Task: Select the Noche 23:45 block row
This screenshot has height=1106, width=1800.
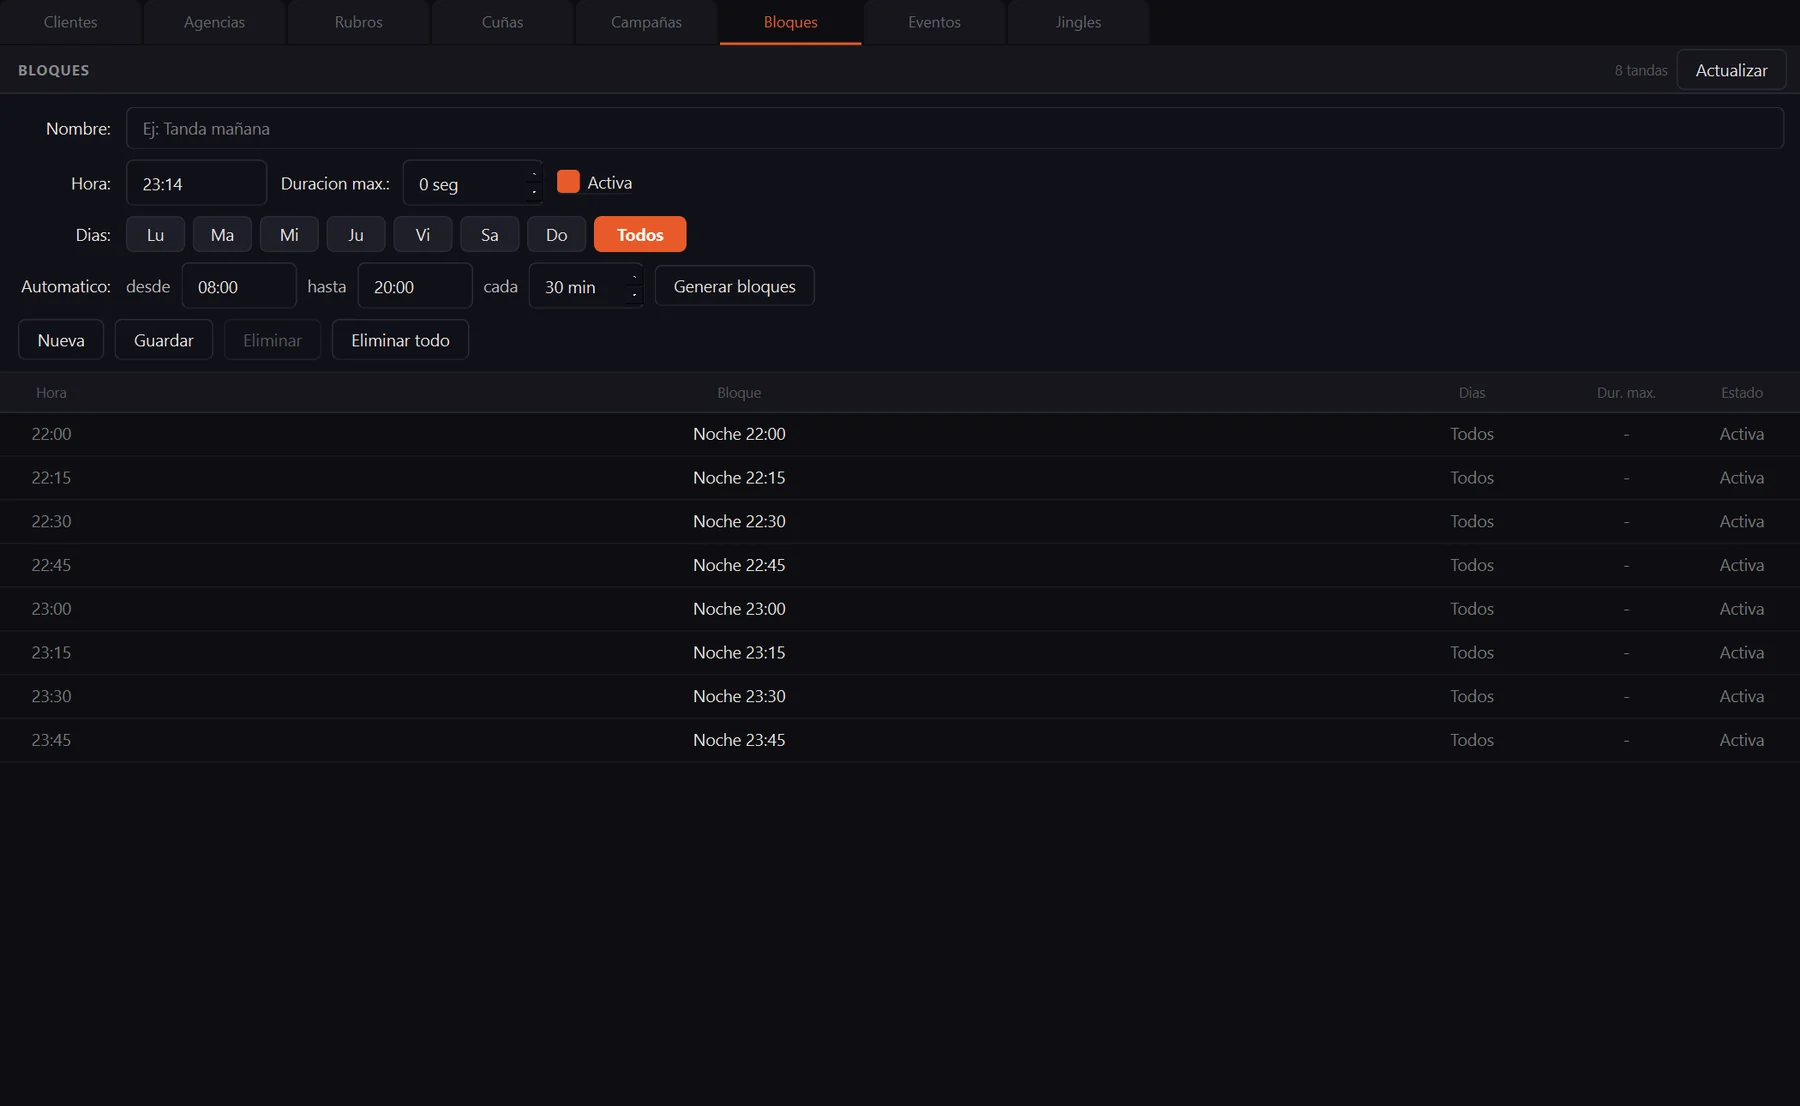Action: coord(900,740)
